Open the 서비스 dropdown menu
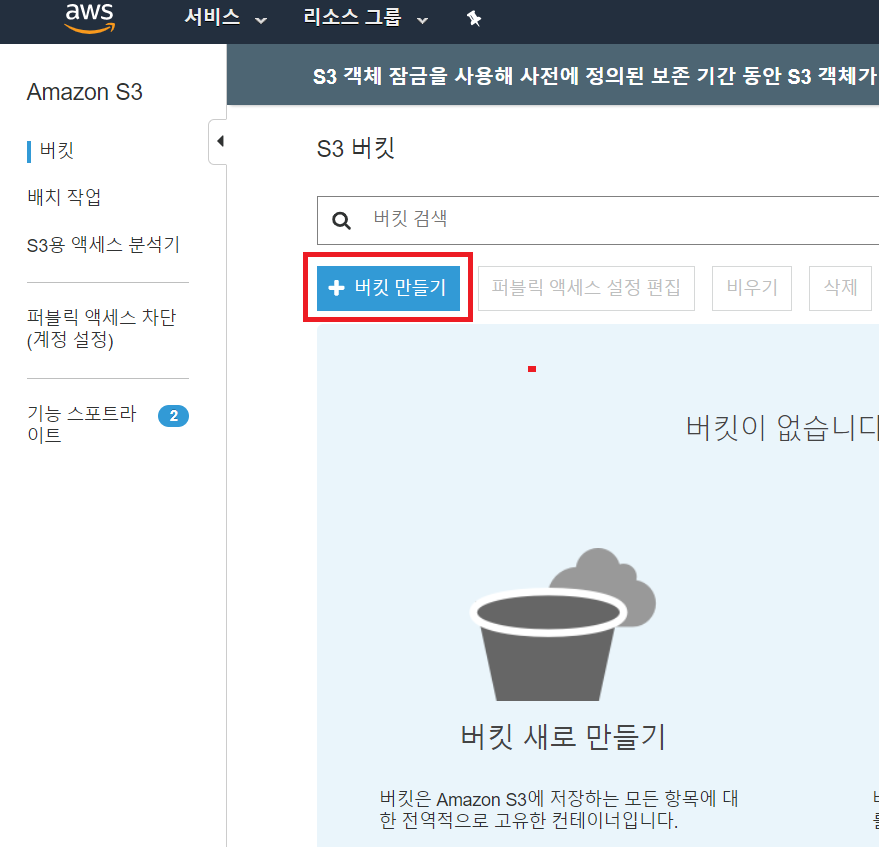Viewport: 879px width, 847px height. tap(225, 17)
